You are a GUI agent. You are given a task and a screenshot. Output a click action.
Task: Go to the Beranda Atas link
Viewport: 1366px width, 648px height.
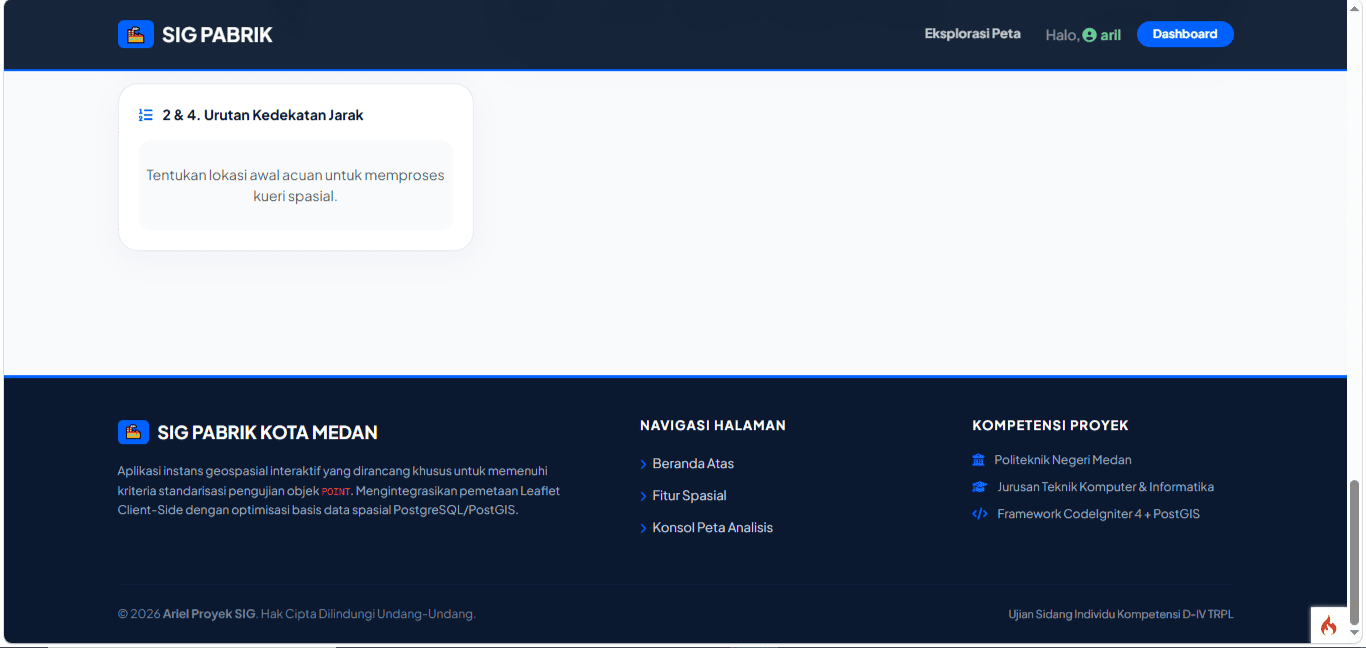point(693,464)
